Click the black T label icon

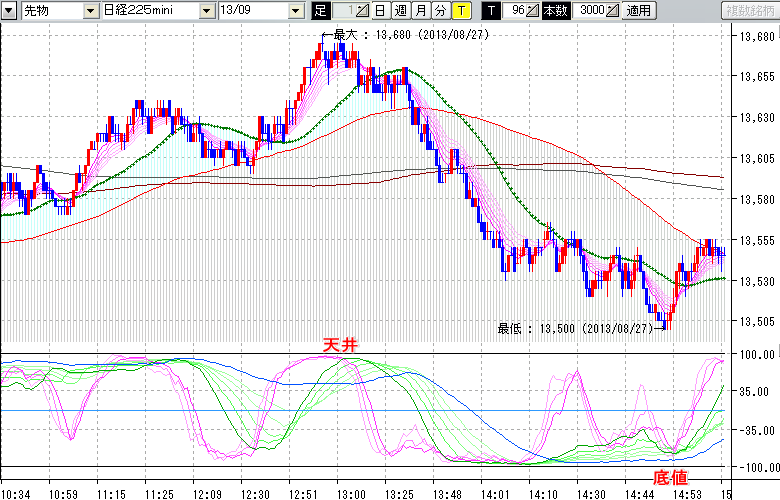[490, 11]
